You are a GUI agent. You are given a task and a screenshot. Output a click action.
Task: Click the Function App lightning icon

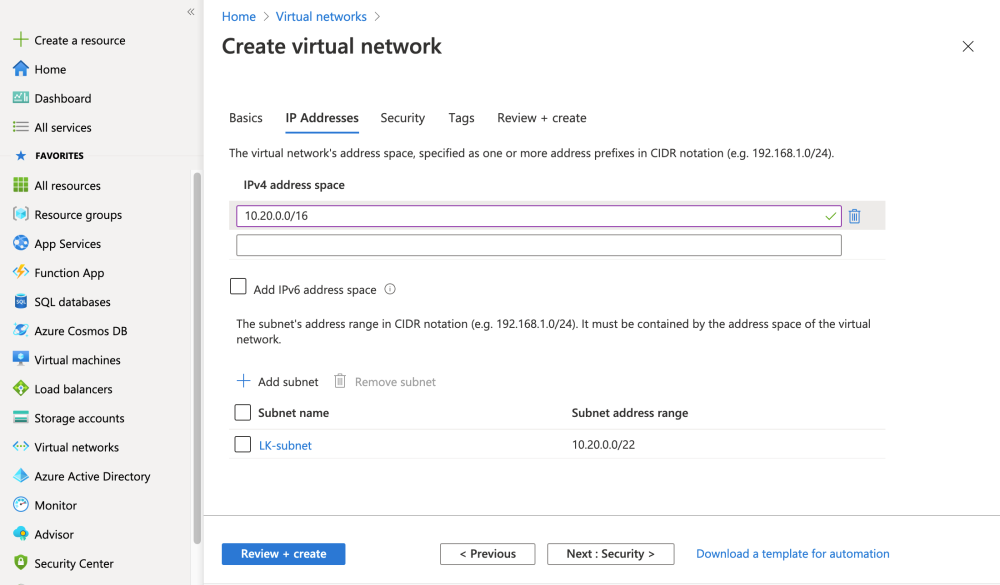click(20, 273)
